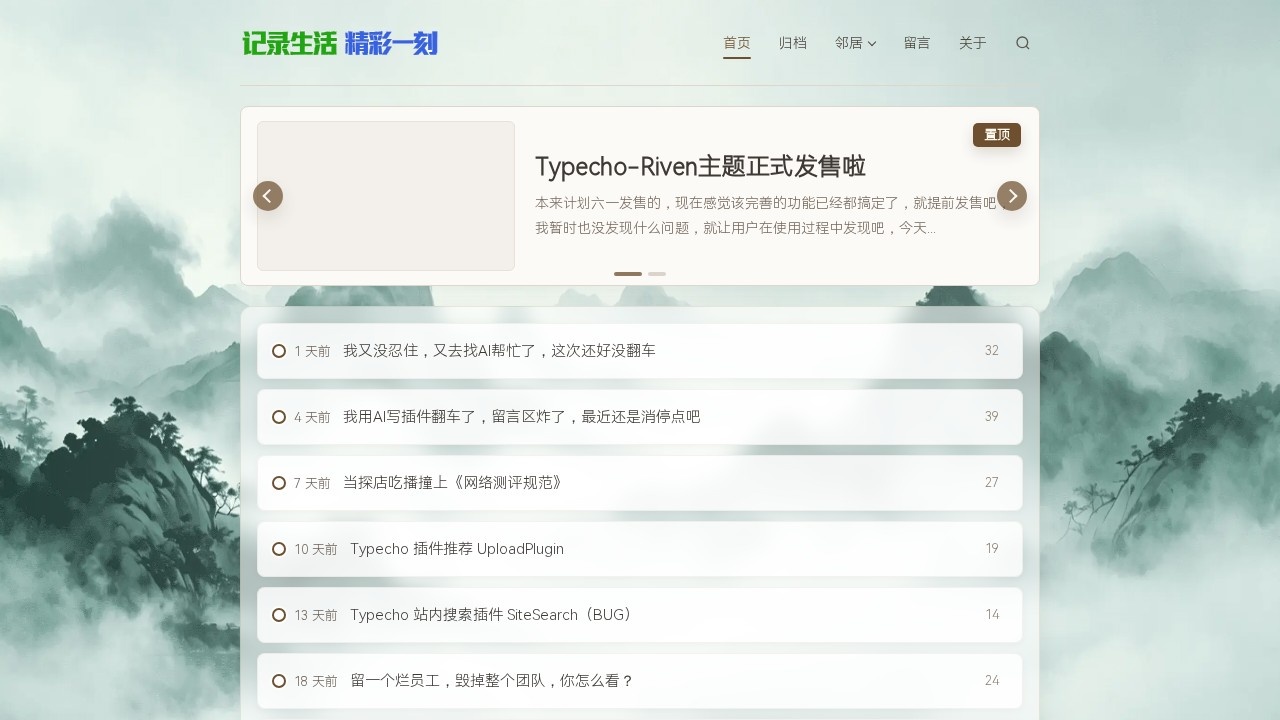Image resolution: width=1280 pixels, height=720 pixels.
Task: Click the featured post excerpt text
Action: point(768,215)
